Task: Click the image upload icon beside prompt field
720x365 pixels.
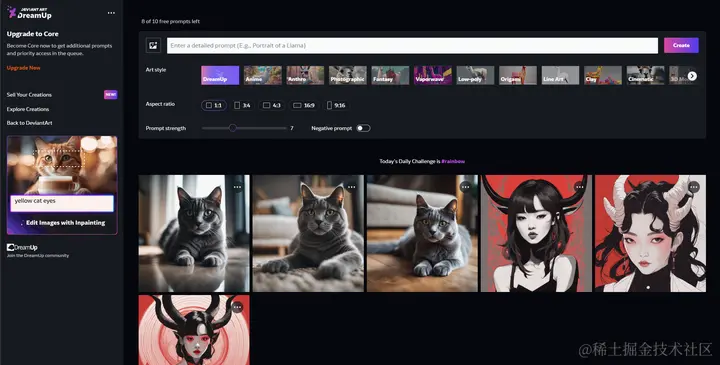Action: pyautogui.click(x=153, y=45)
